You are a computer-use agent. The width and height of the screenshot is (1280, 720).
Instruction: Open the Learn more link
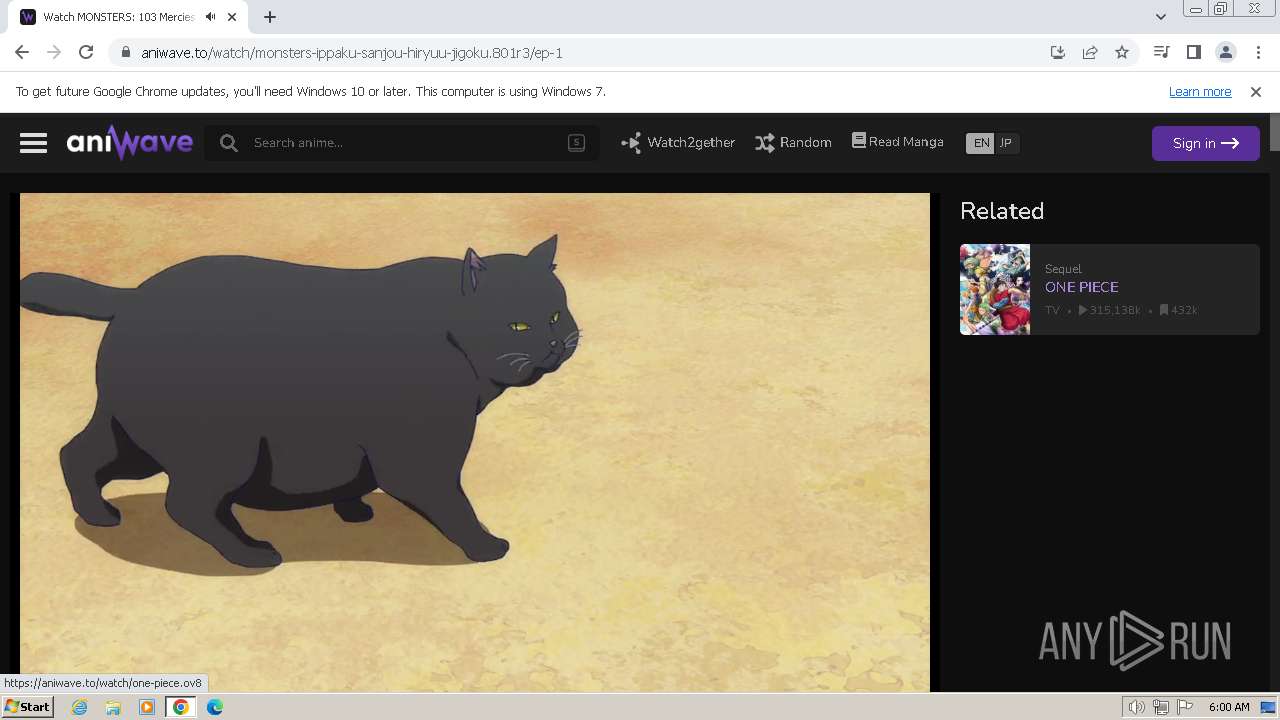(x=1200, y=91)
